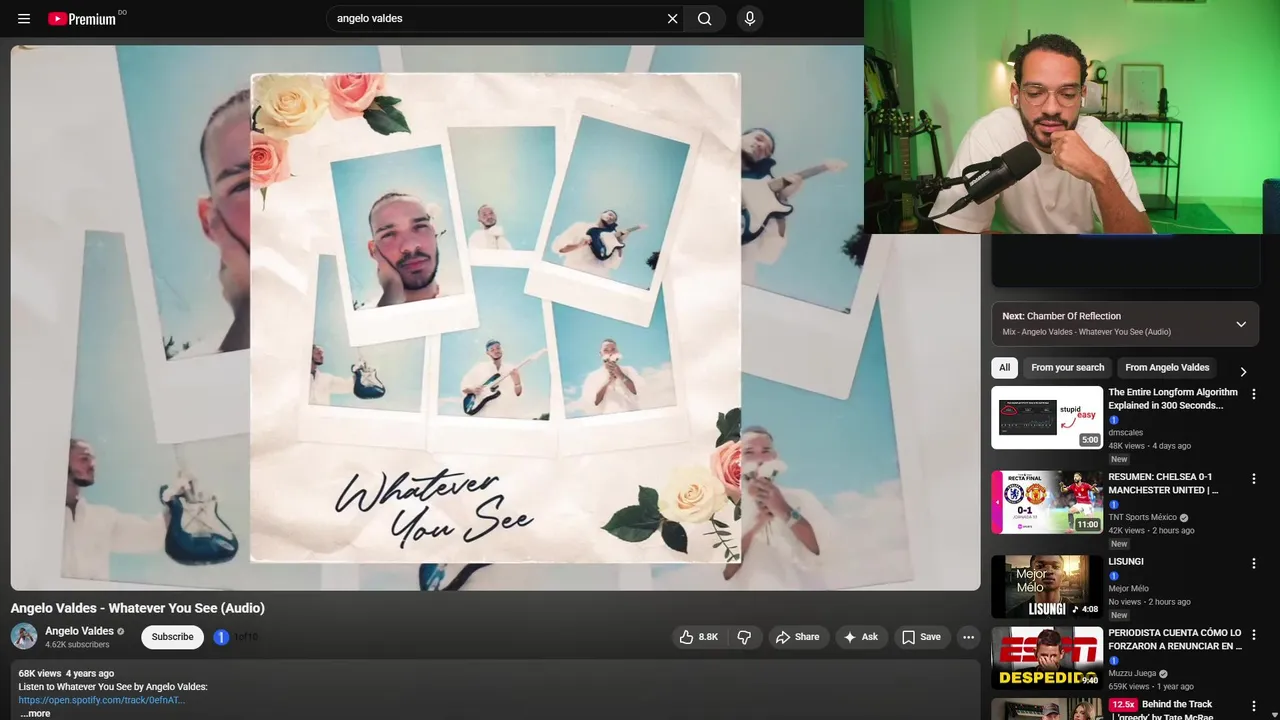
Task: Save video to a playlist
Action: point(921,637)
